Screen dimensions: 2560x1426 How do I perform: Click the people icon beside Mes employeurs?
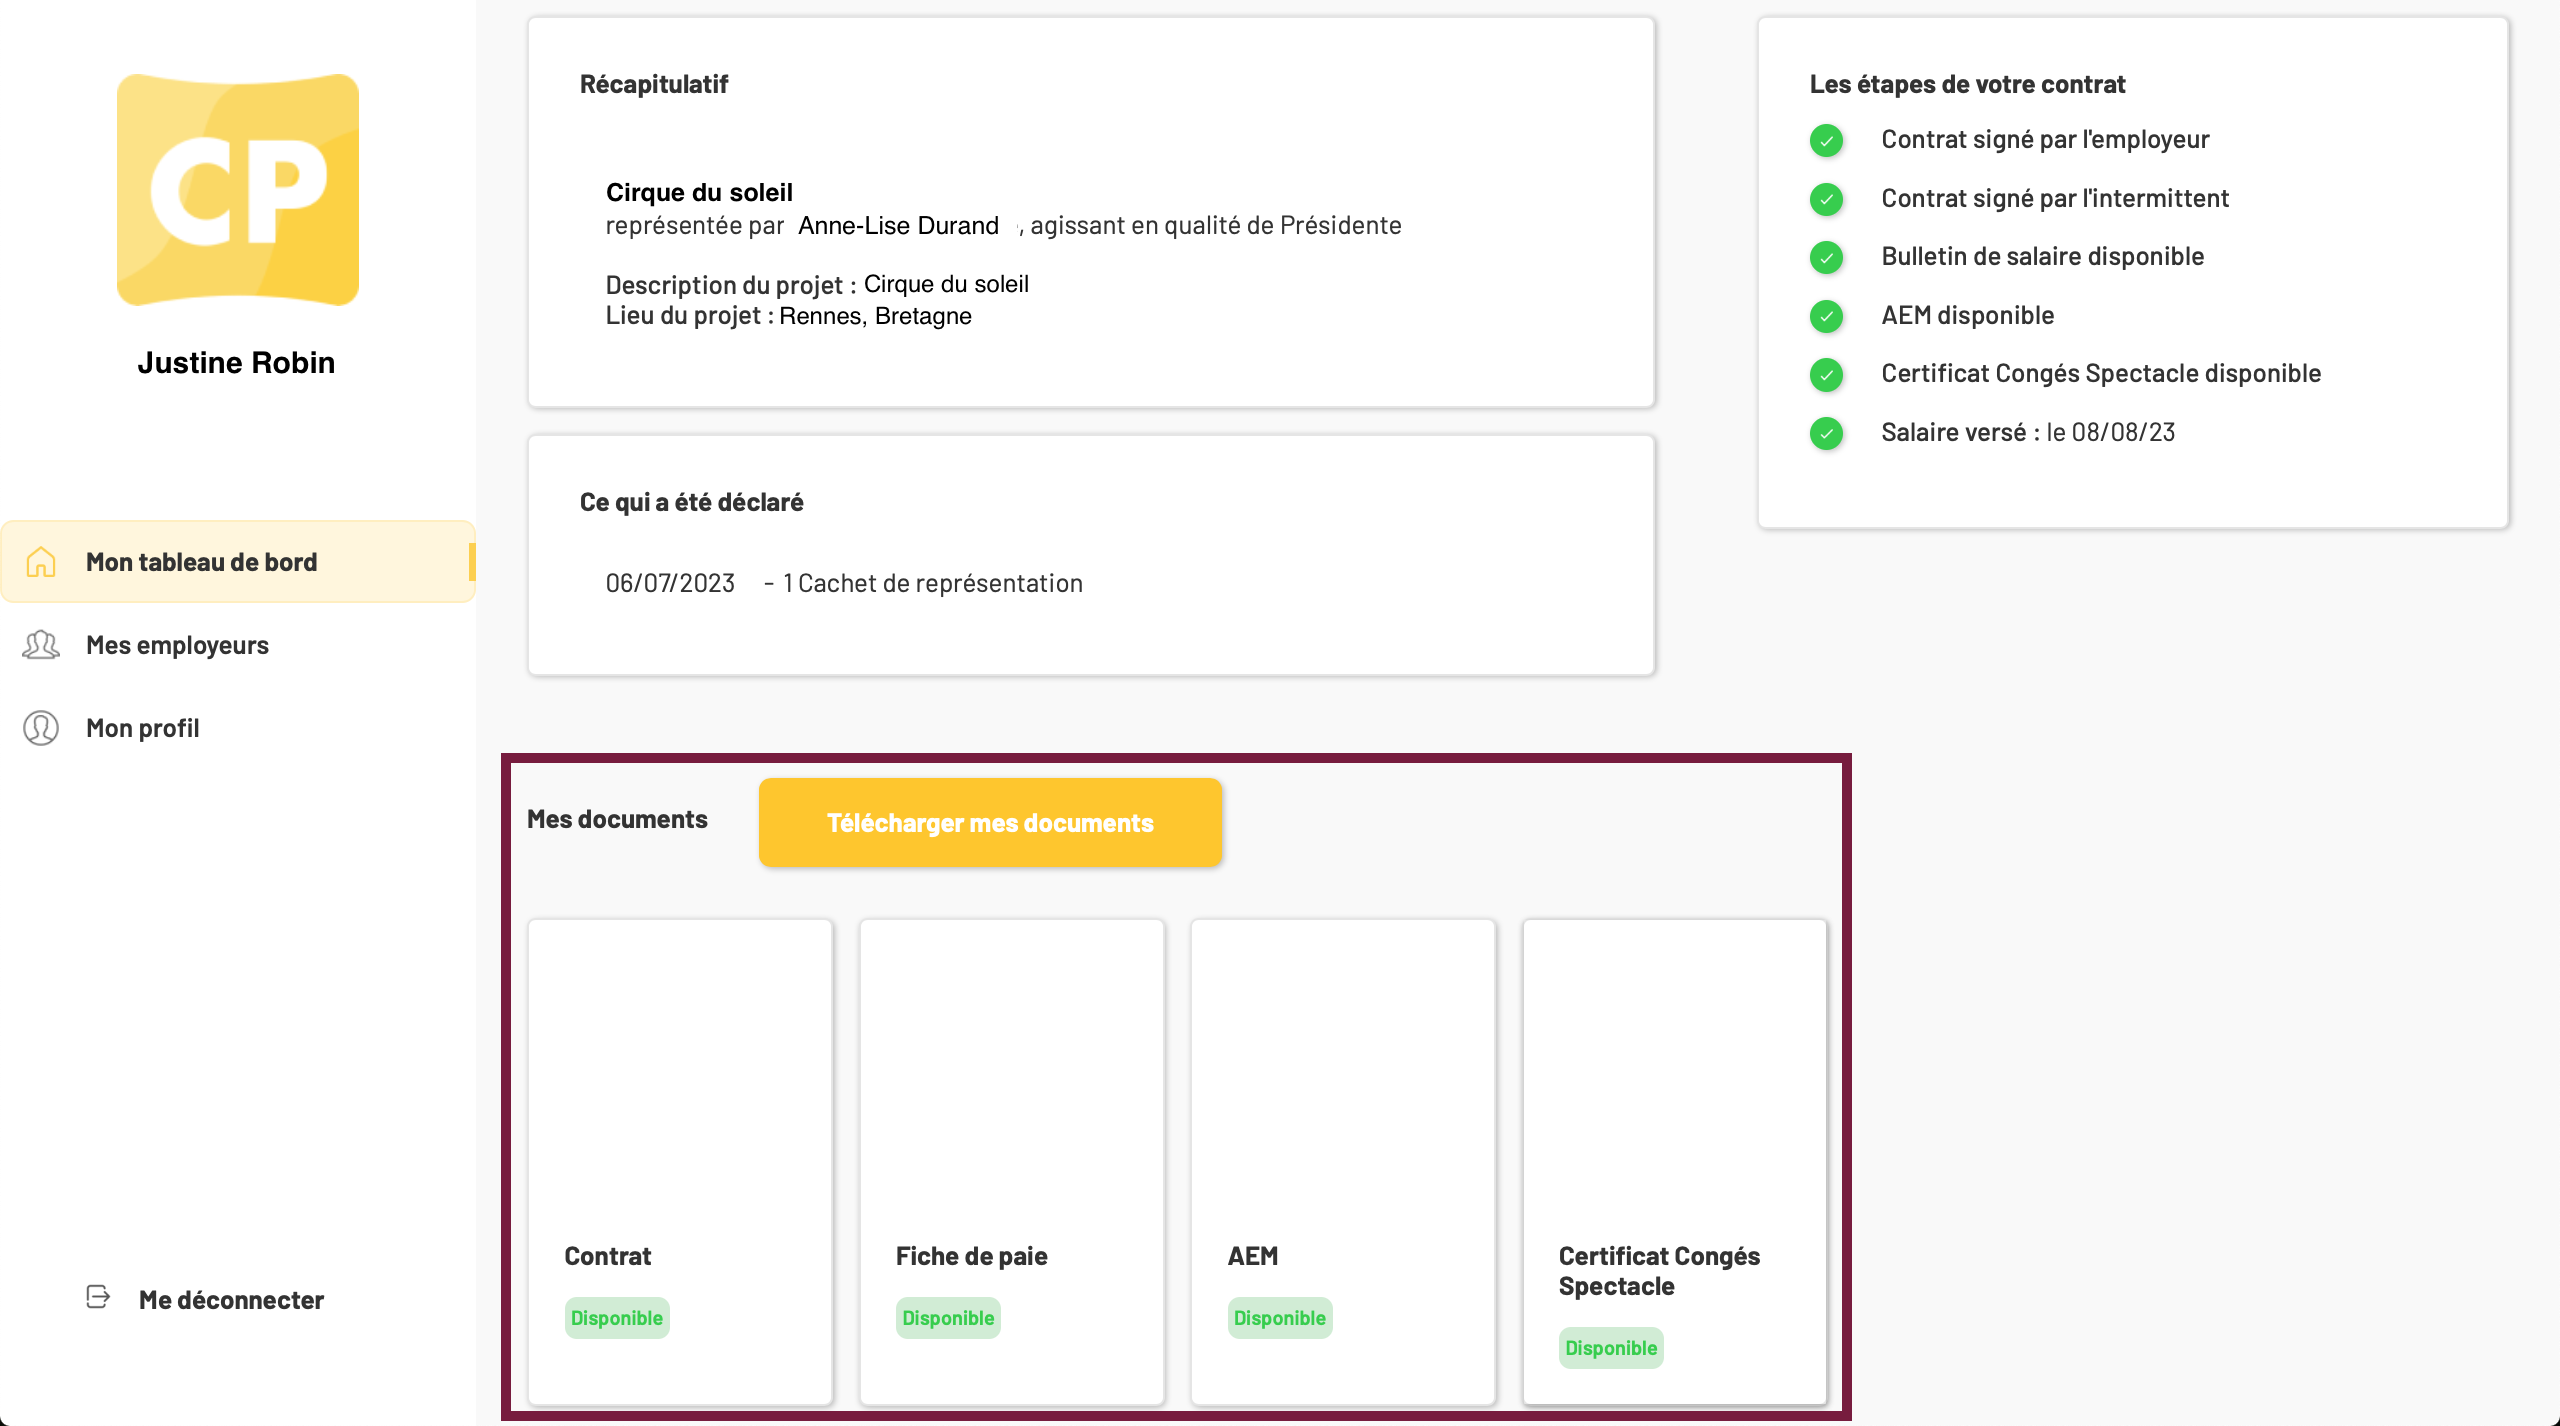point(41,645)
